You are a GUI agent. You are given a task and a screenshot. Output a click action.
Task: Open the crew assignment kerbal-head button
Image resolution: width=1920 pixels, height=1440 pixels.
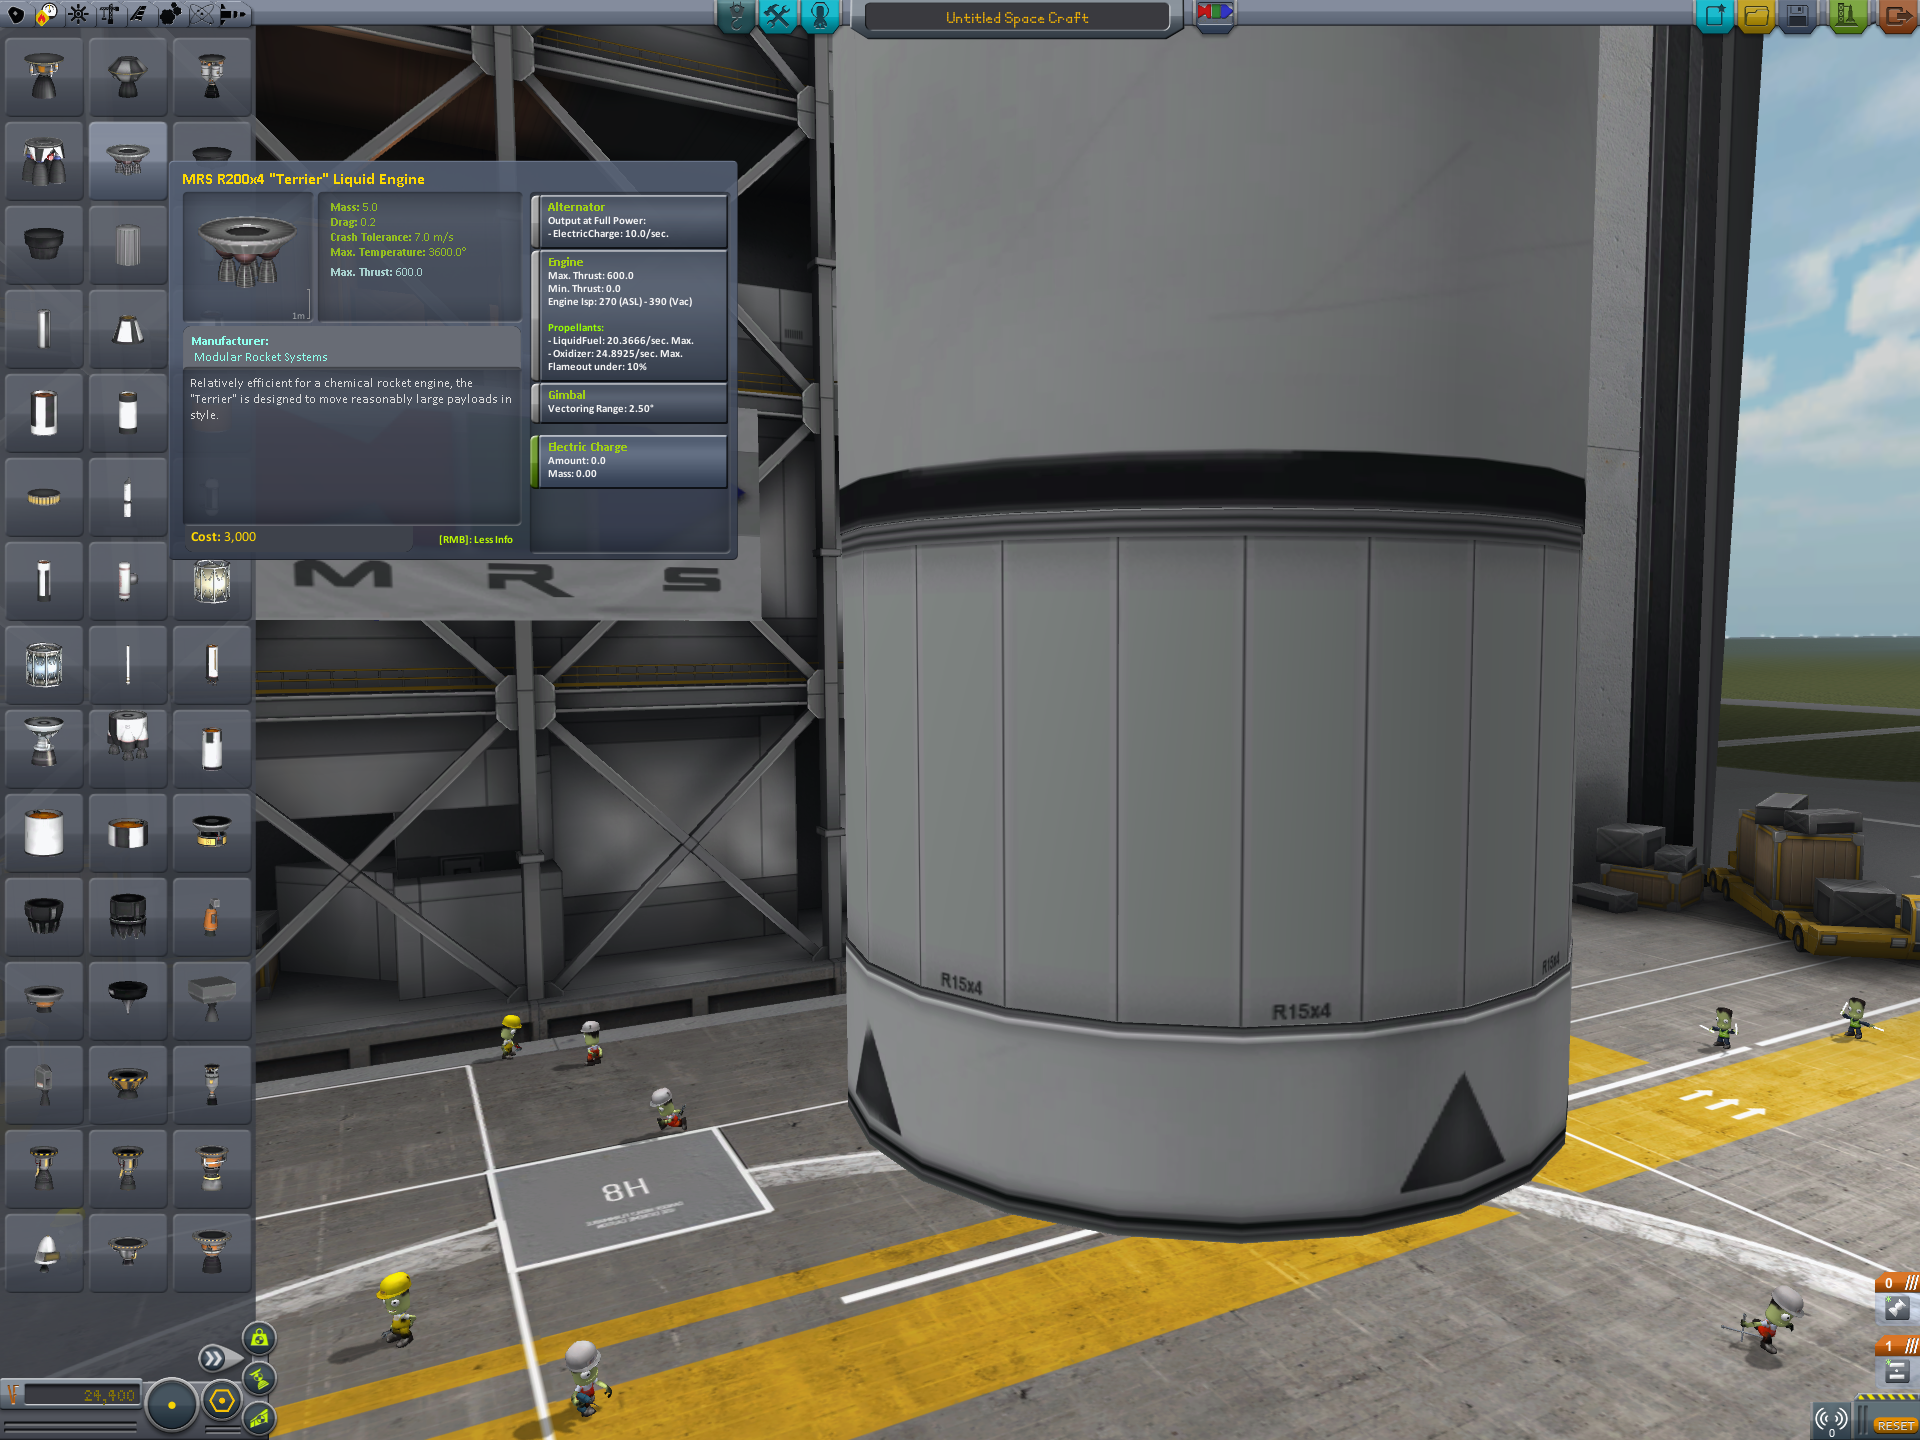pos(820,16)
